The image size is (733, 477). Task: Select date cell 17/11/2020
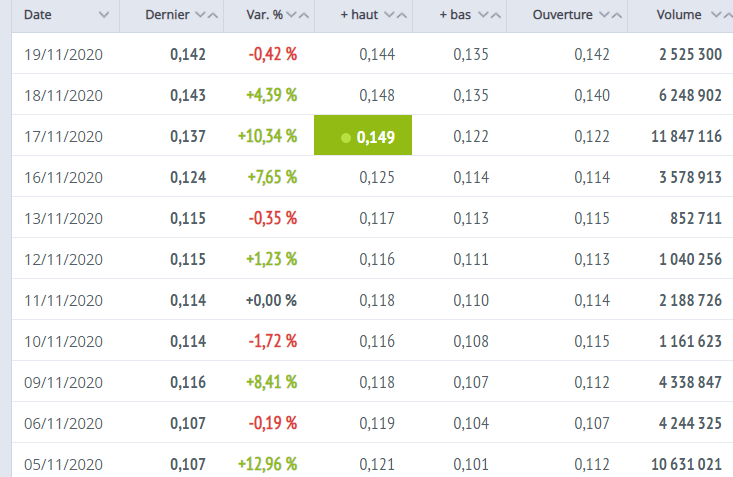[64, 137]
